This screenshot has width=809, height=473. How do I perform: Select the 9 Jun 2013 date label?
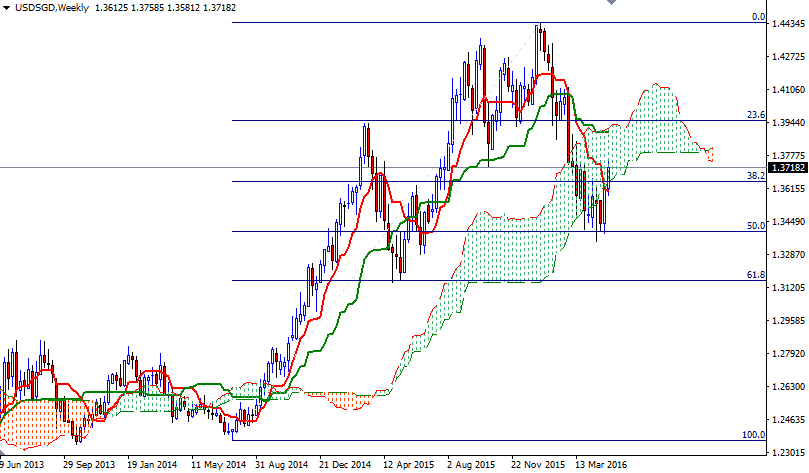[20, 465]
